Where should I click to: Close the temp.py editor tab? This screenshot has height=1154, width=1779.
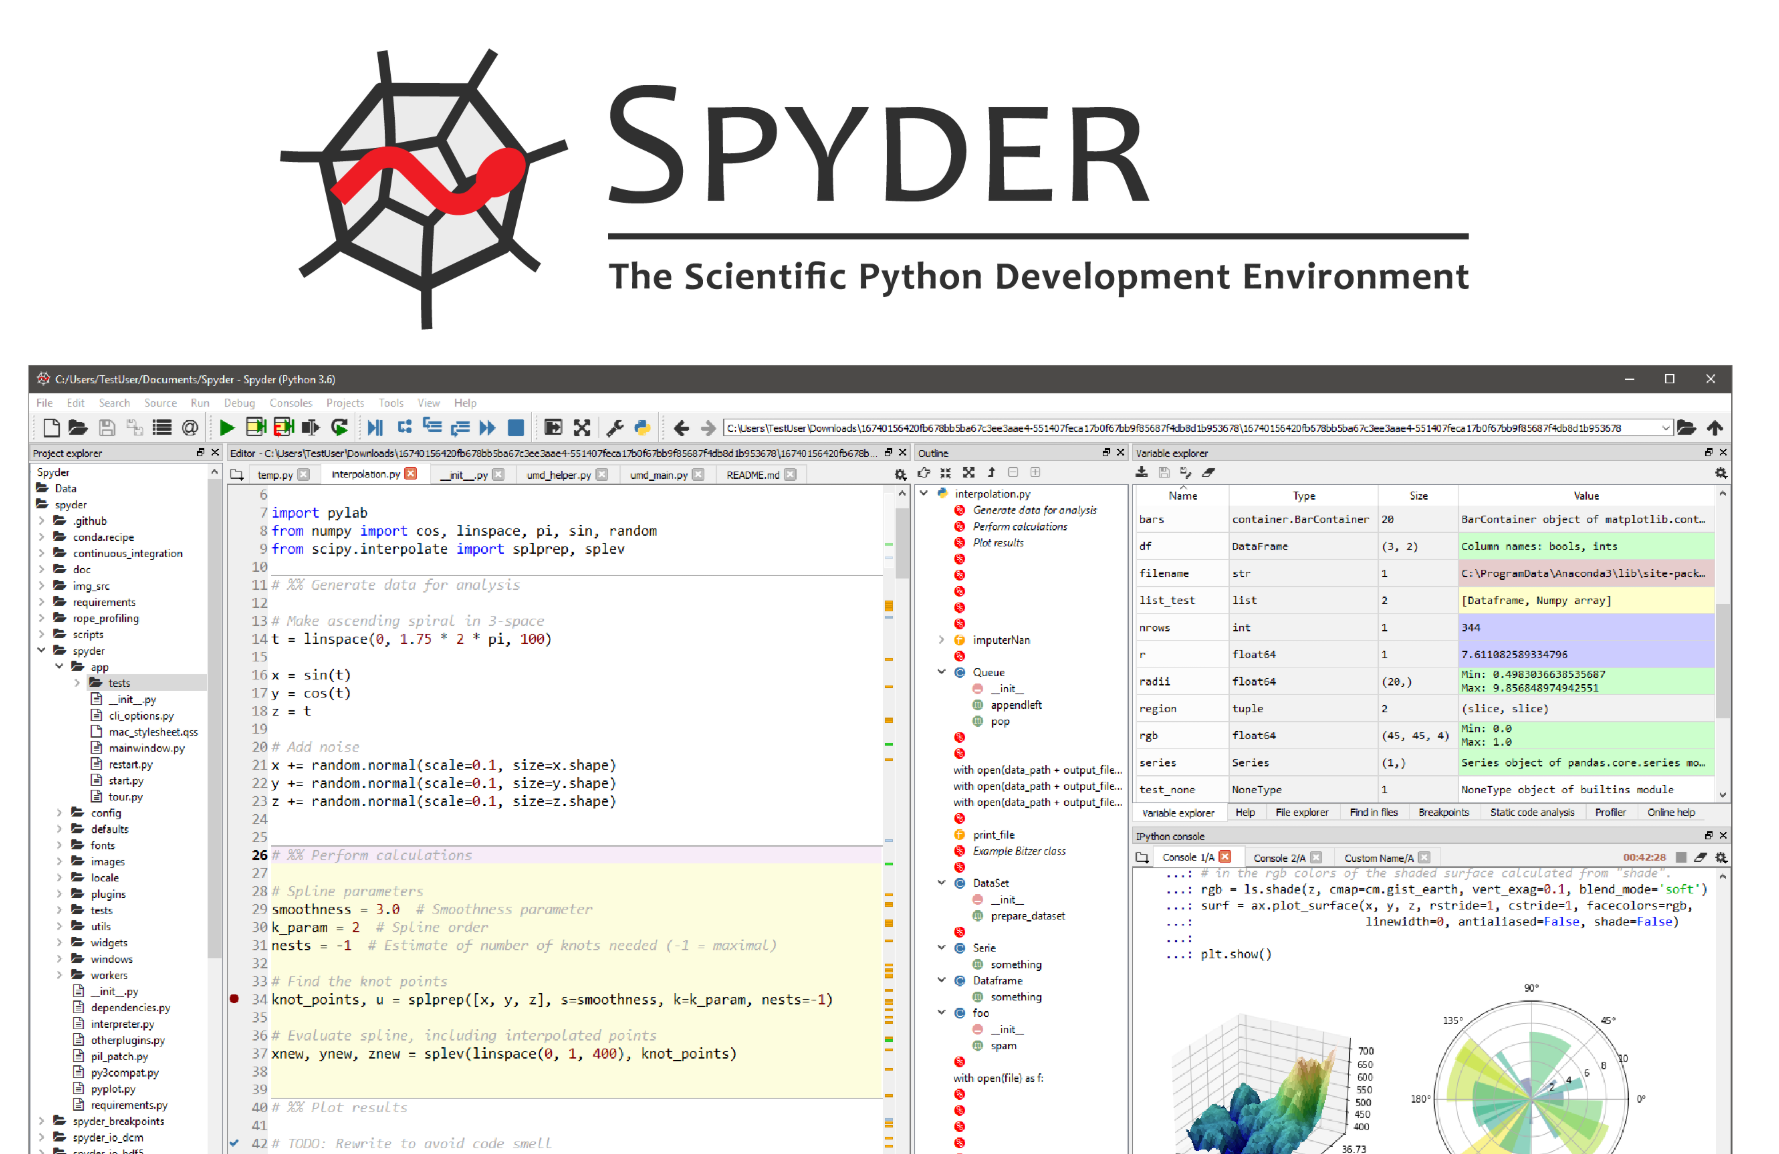pos(304,475)
